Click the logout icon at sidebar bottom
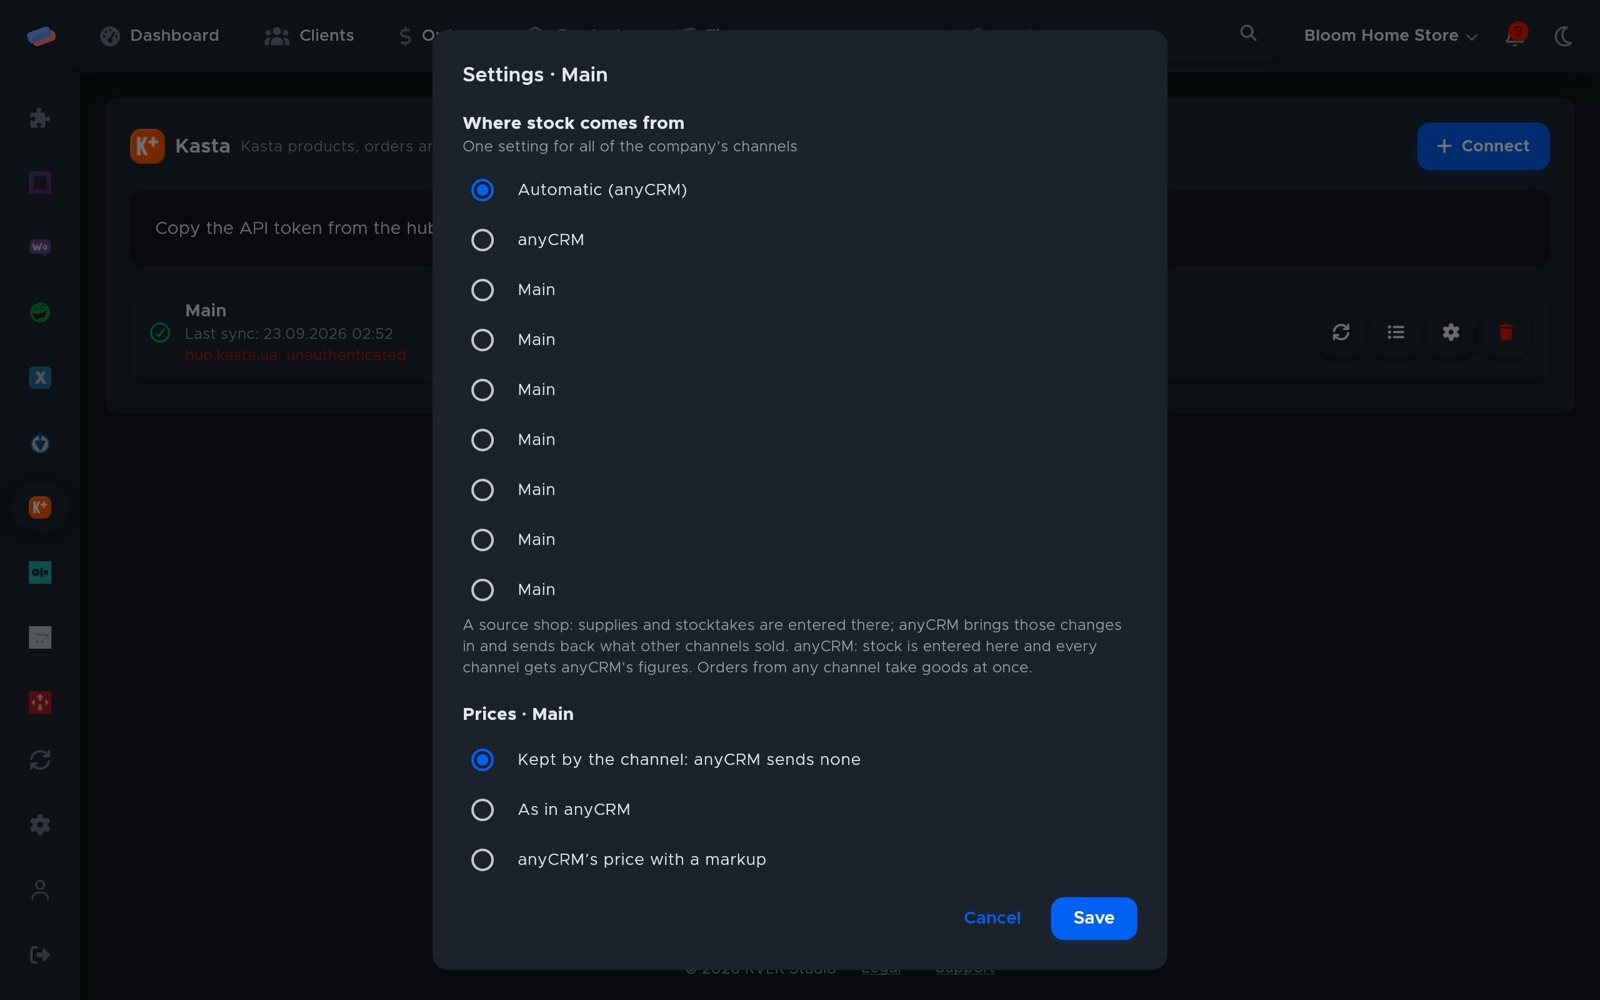 click(40, 955)
